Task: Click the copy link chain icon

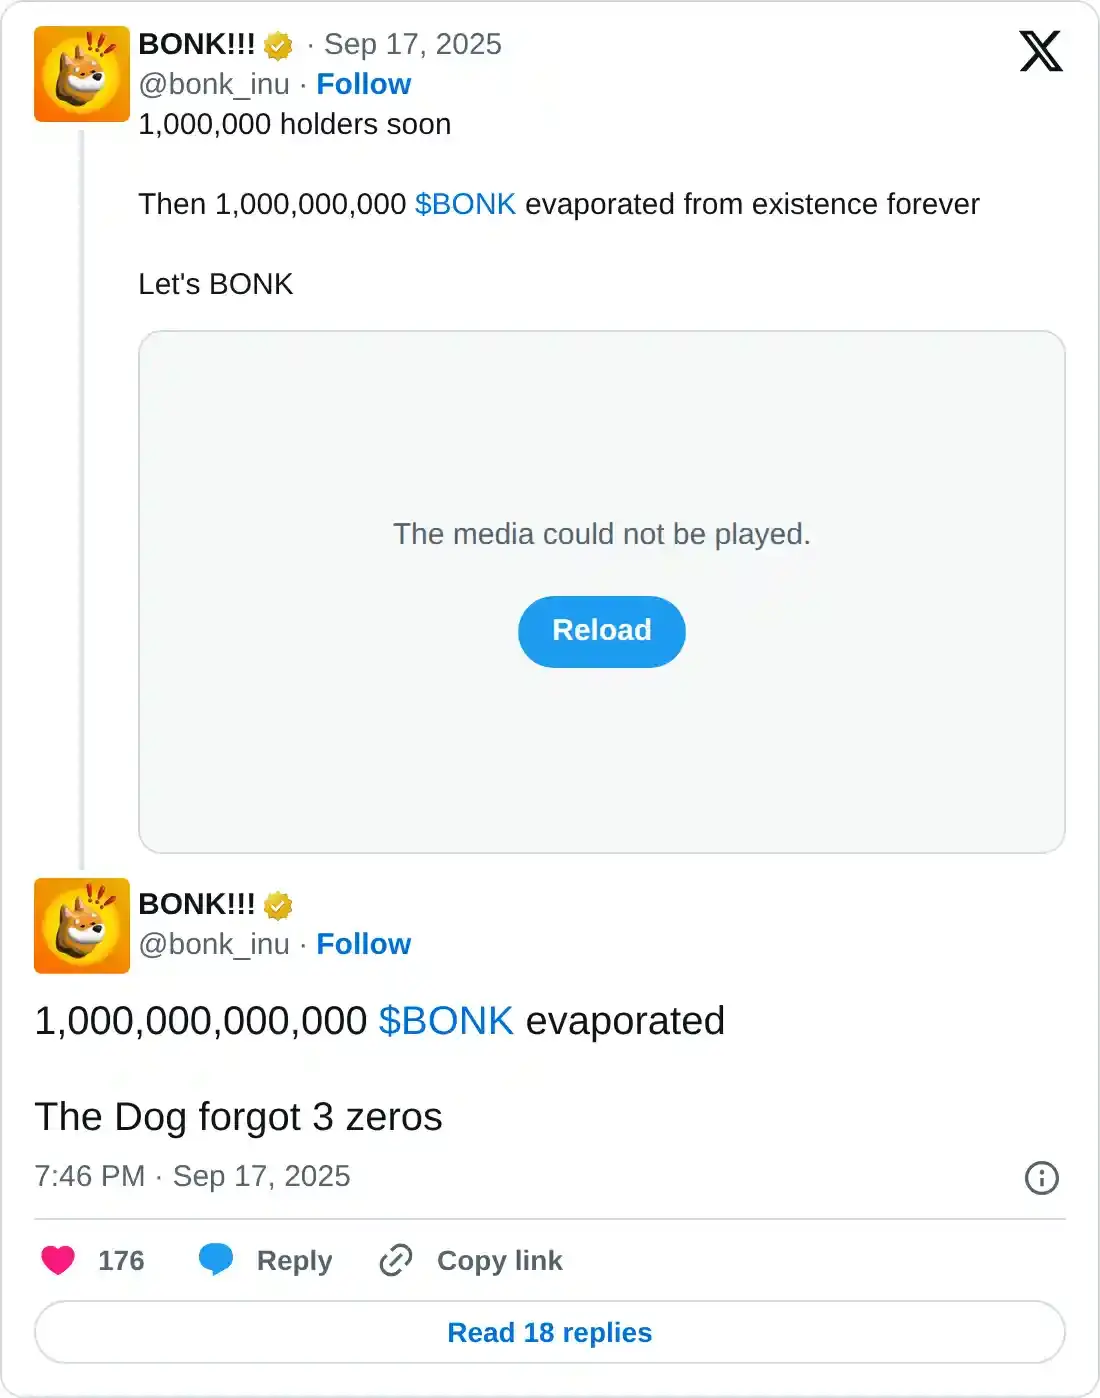Action: coord(396,1260)
